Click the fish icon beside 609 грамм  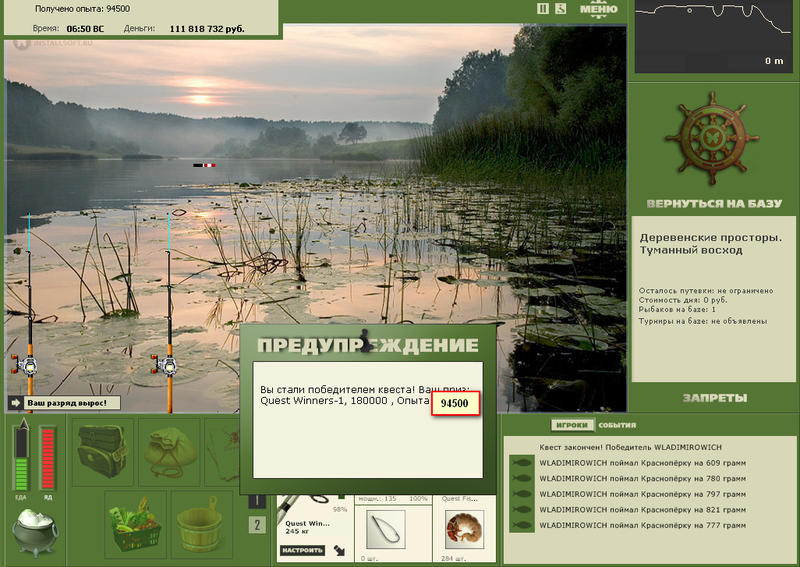pos(522,463)
